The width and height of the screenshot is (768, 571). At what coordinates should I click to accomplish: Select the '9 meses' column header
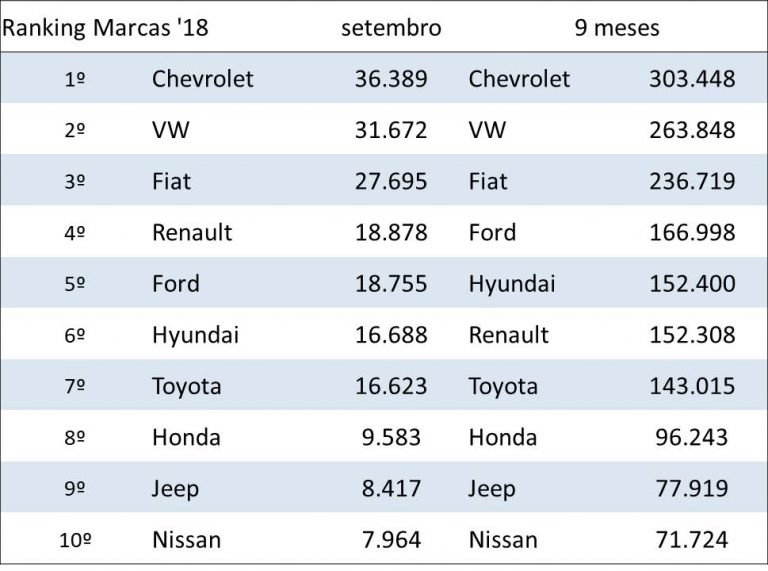point(617,28)
